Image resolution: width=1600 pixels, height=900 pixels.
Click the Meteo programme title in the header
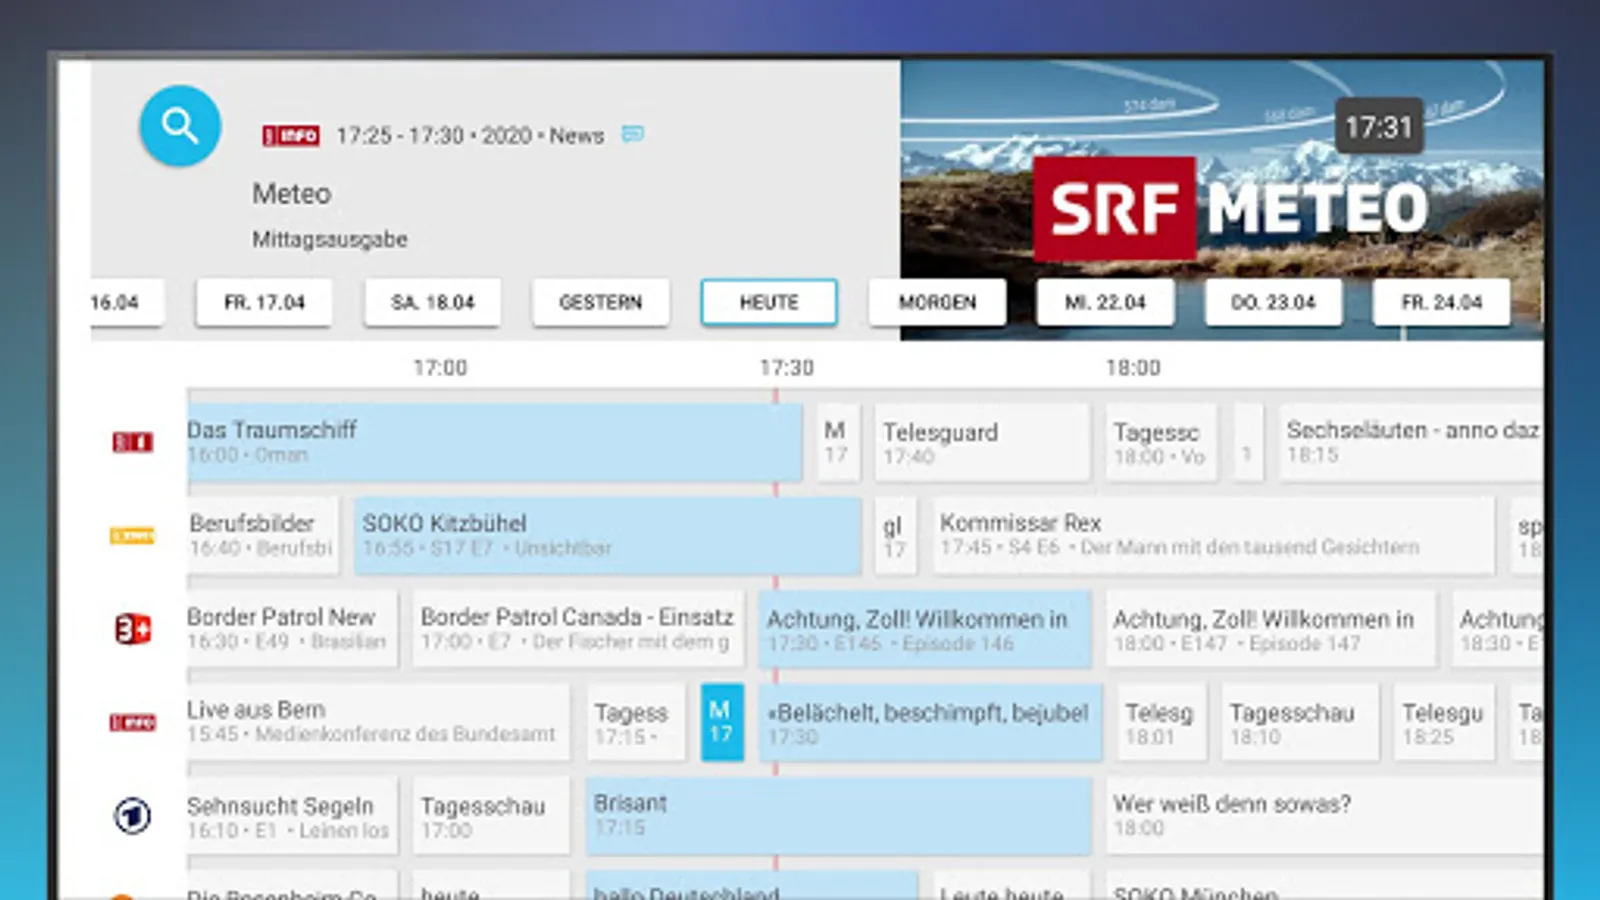click(x=291, y=194)
